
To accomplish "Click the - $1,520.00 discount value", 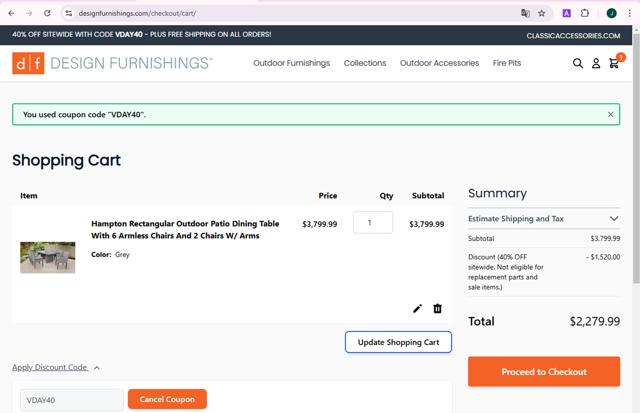I will click(603, 257).
